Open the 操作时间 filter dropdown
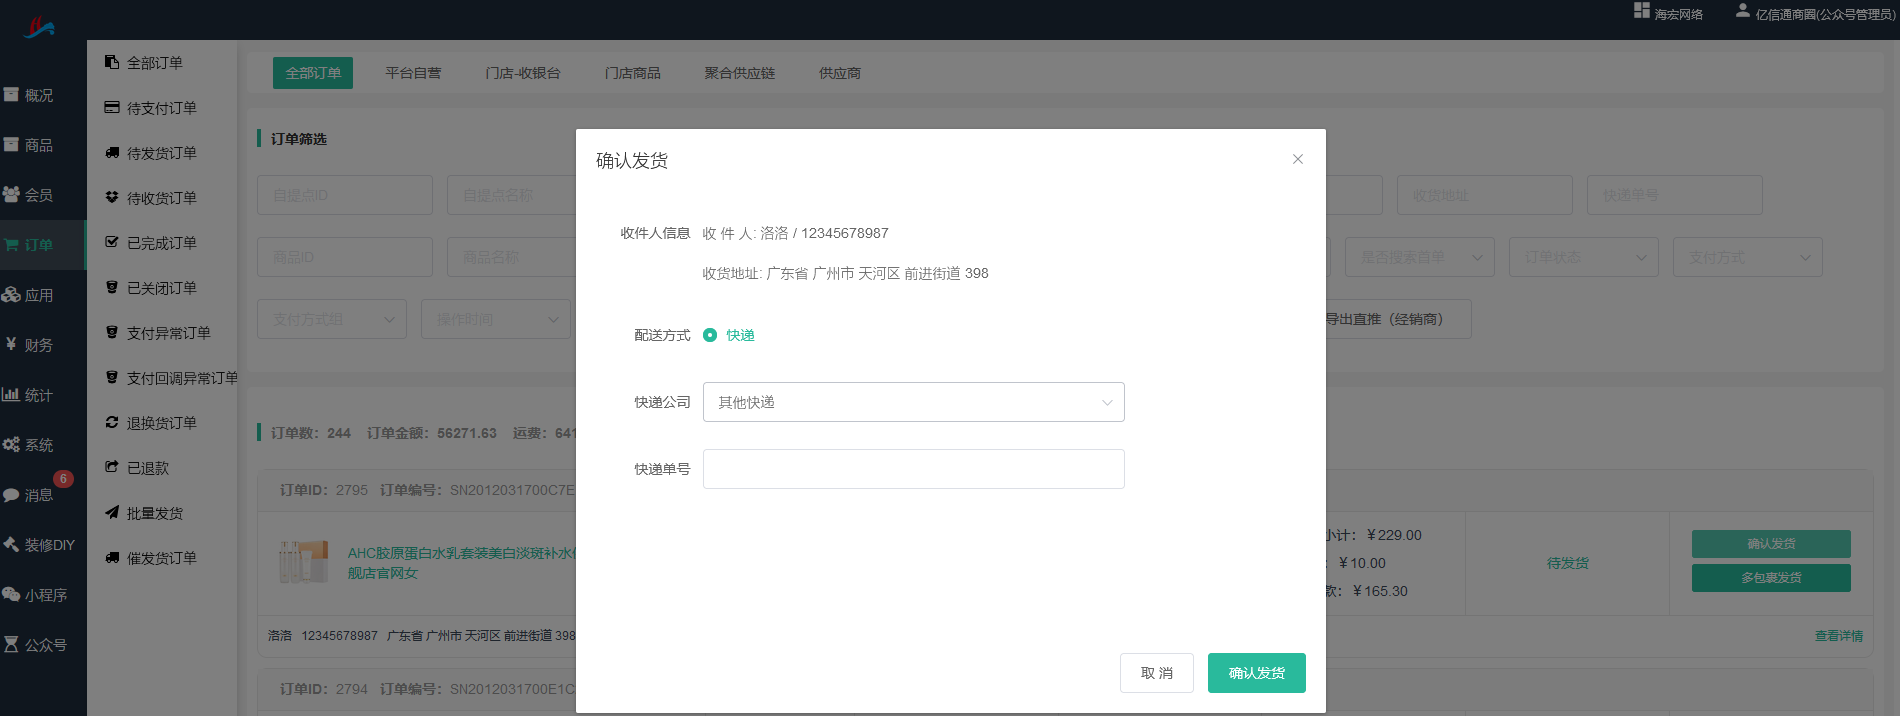Image resolution: width=1900 pixels, height=716 pixels. (496, 319)
